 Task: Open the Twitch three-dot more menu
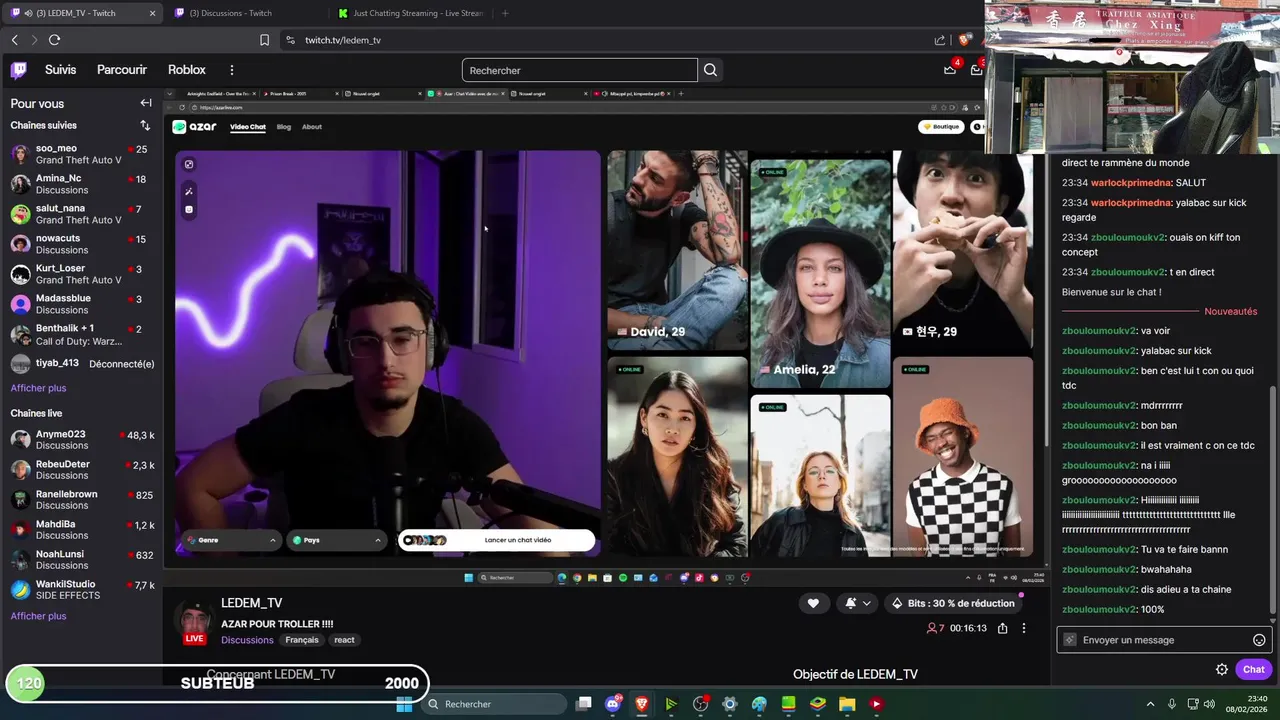tap(232, 70)
